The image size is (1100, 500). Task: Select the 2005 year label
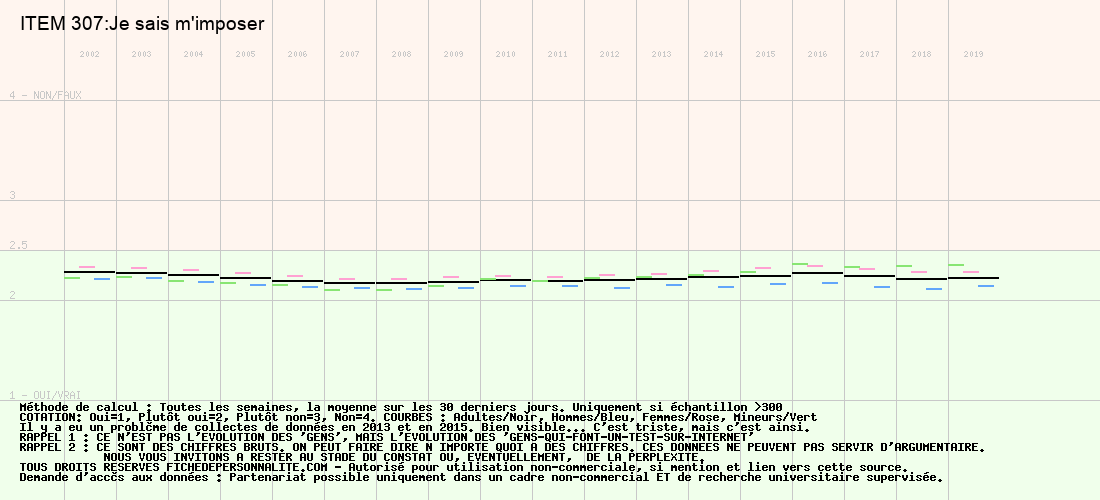click(246, 54)
